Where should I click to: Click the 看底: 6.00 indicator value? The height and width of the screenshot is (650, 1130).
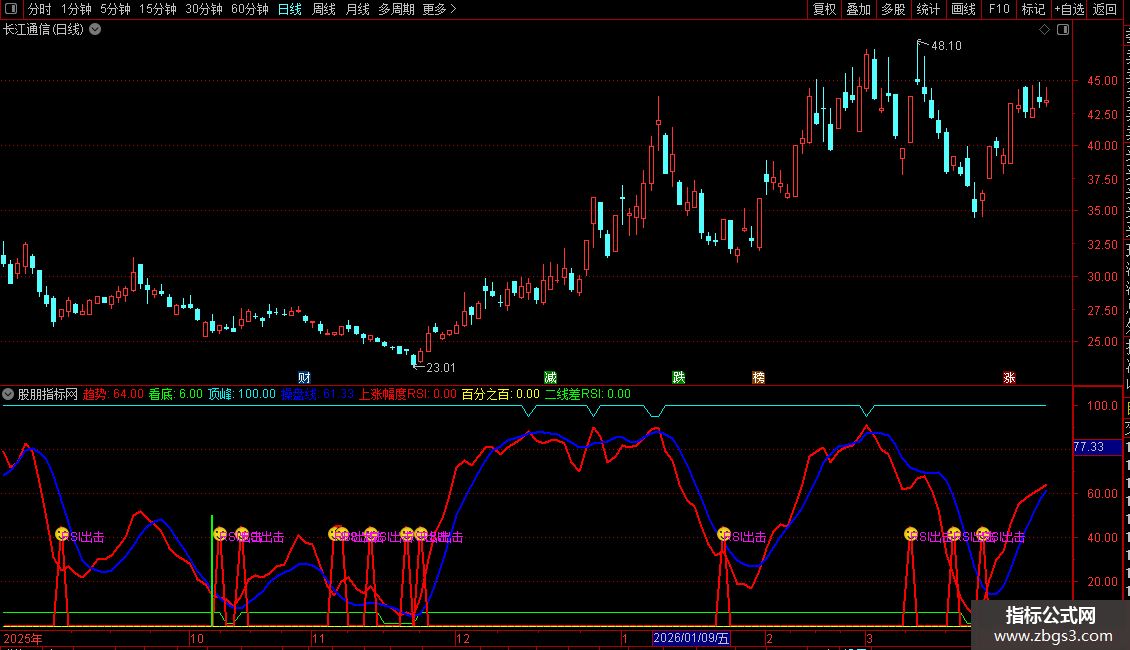point(176,394)
